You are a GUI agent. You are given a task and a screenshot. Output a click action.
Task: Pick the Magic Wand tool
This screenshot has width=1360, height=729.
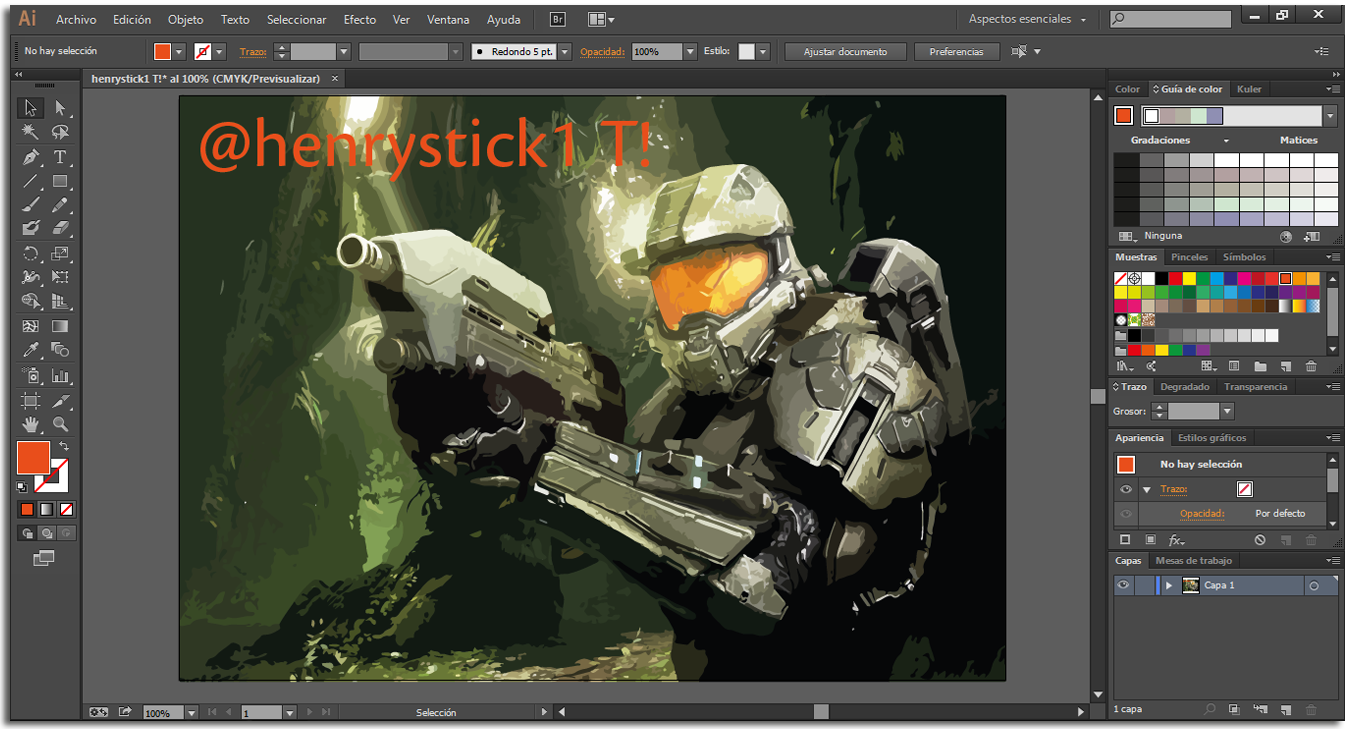(x=31, y=132)
